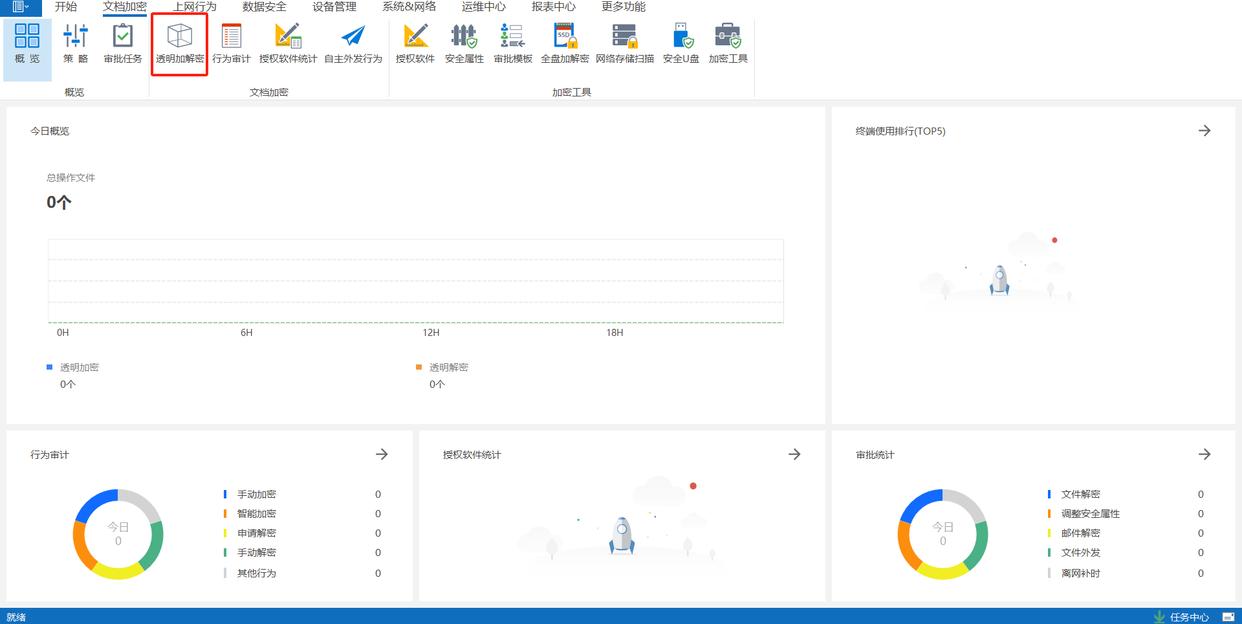Select the 策略 sliders icon

76,44
